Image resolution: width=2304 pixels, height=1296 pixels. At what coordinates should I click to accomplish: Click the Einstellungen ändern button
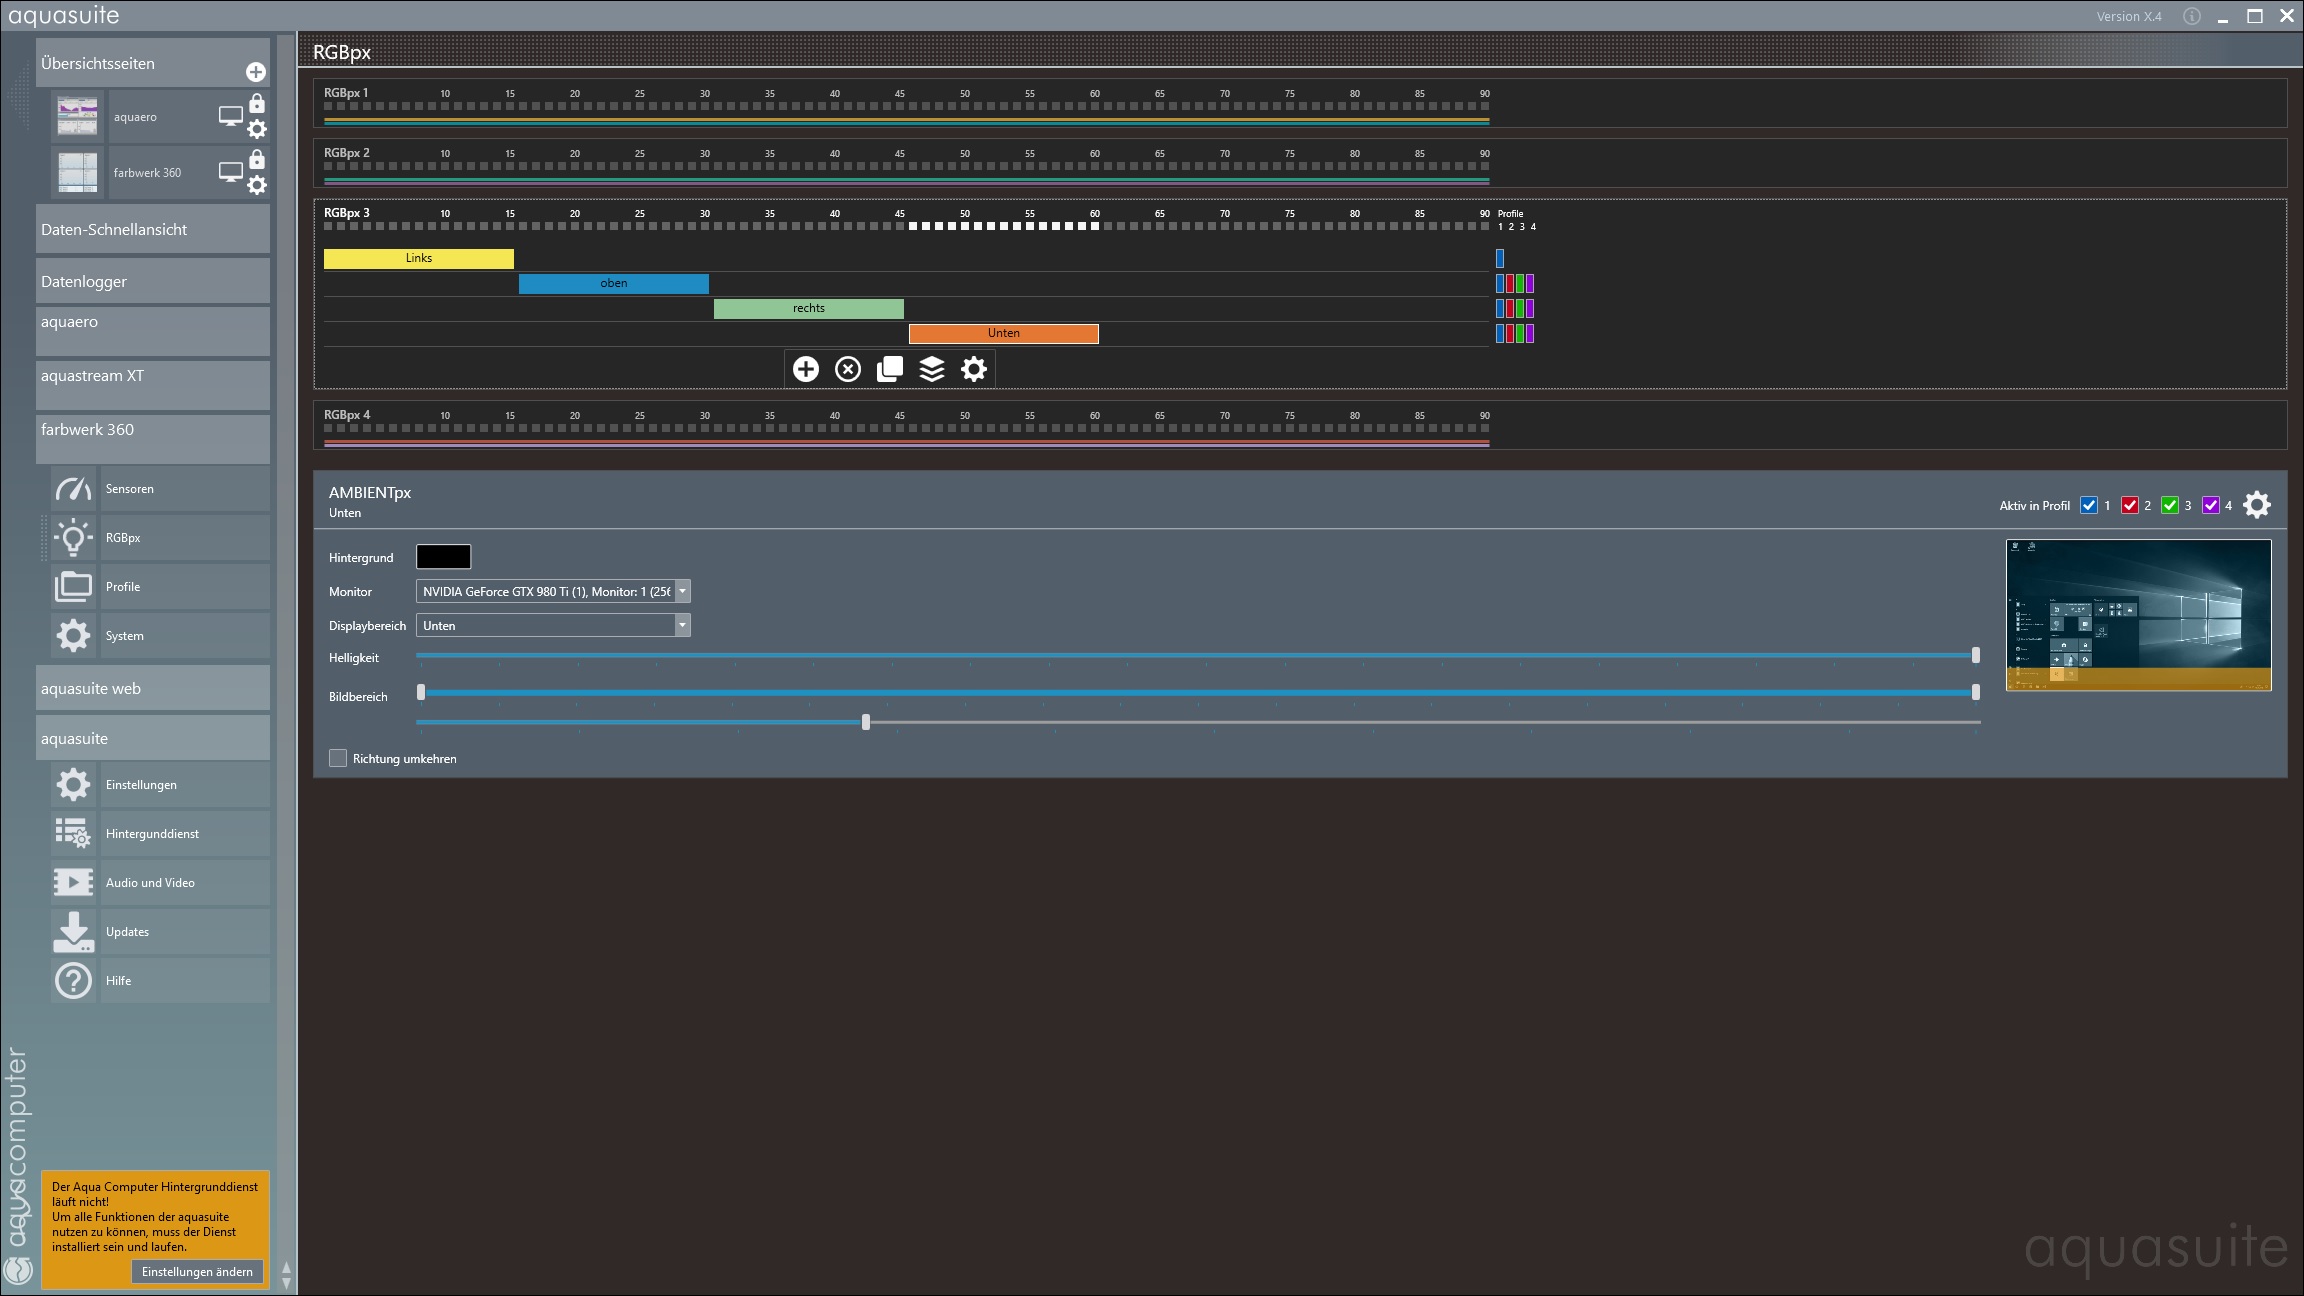point(197,1271)
